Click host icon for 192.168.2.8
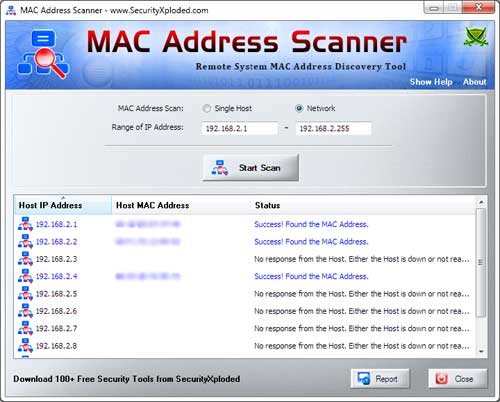Image resolution: width=500 pixels, height=402 pixels. 25,345
